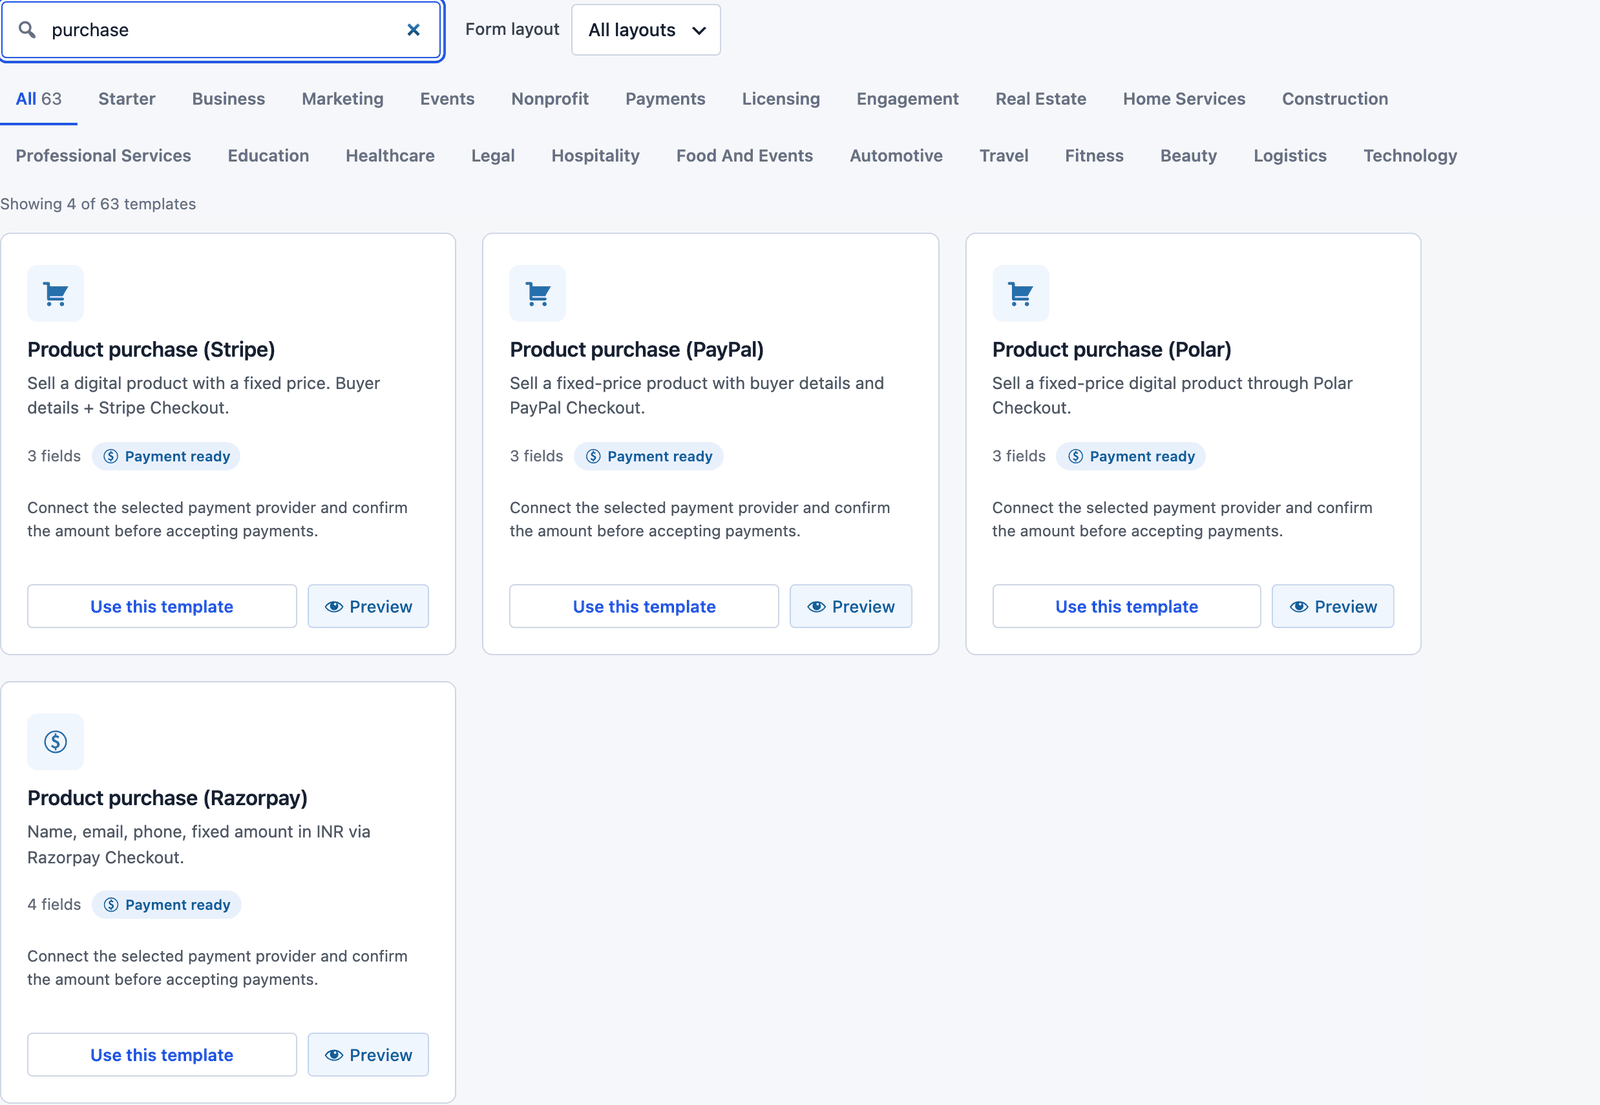Select the All 63 tab
The height and width of the screenshot is (1105, 1600).
(x=39, y=99)
